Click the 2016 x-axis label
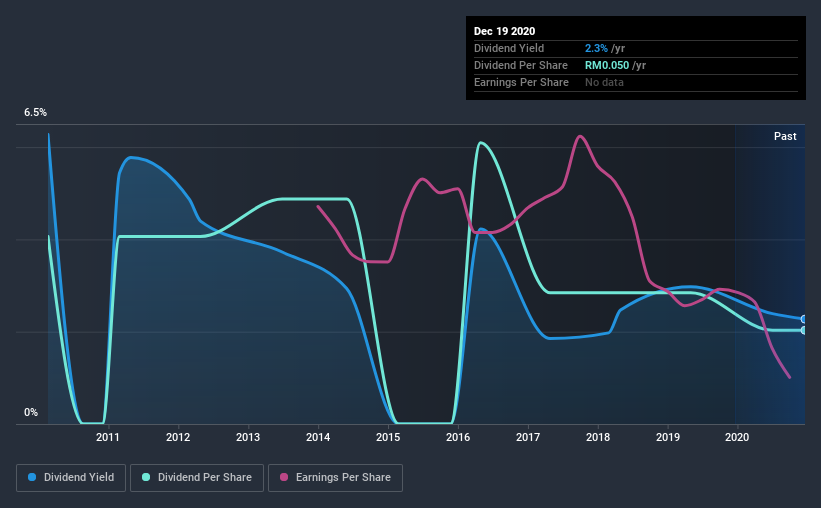The height and width of the screenshot is (508, 821). (x=458, y=437)
